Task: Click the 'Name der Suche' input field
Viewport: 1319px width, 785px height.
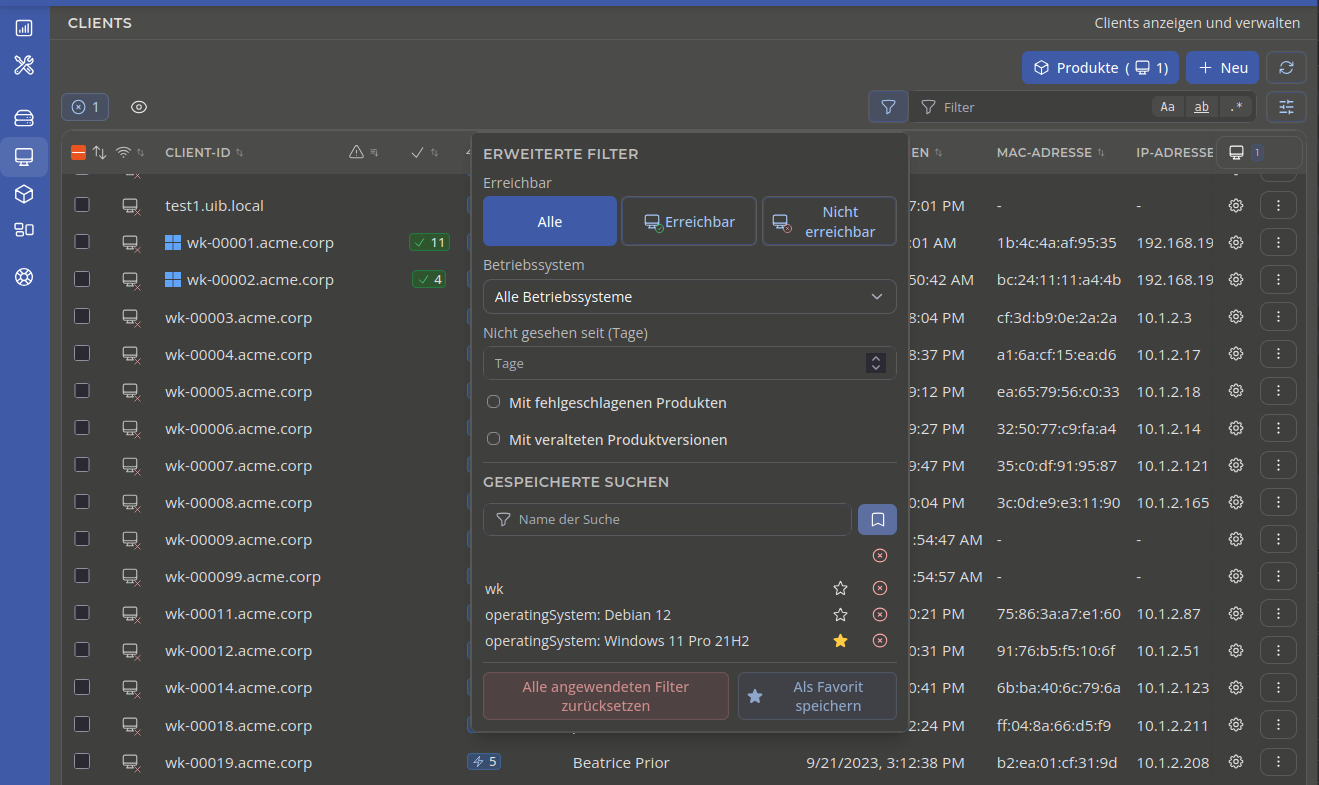Action: coord(667,519)
